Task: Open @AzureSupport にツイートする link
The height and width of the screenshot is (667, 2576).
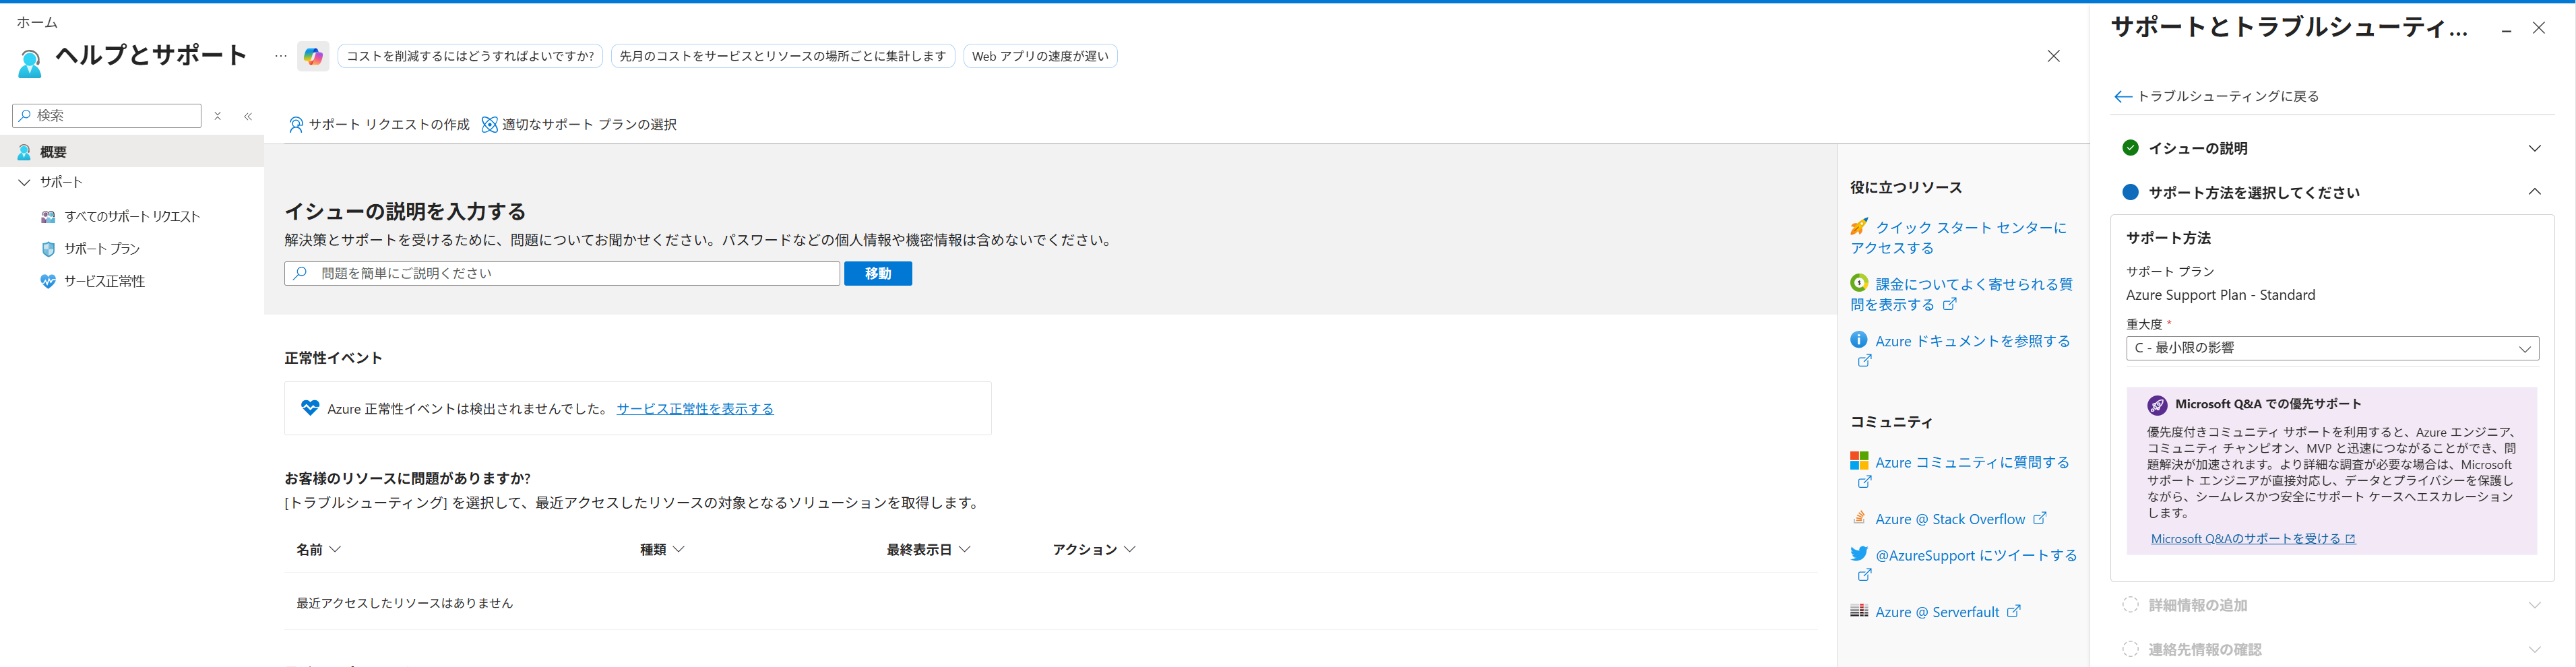Action: point(1976,555)
